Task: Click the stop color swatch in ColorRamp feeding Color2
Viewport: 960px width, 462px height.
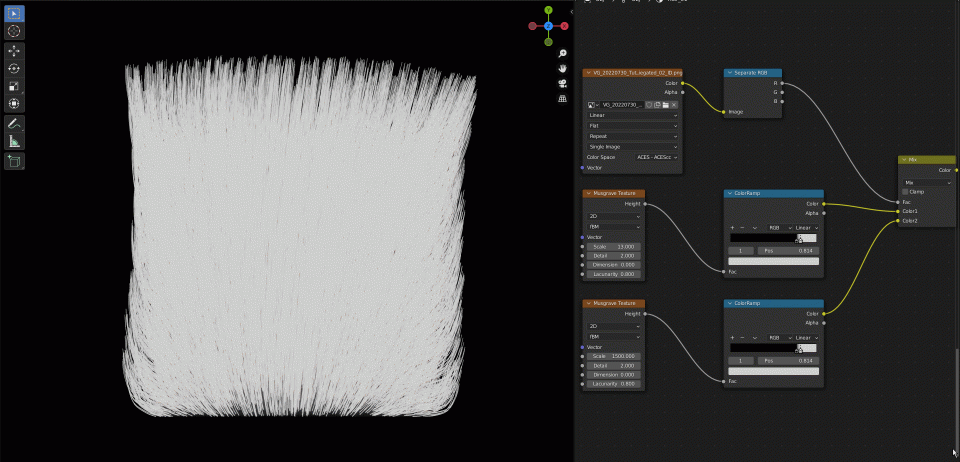Action: point(774,371)
